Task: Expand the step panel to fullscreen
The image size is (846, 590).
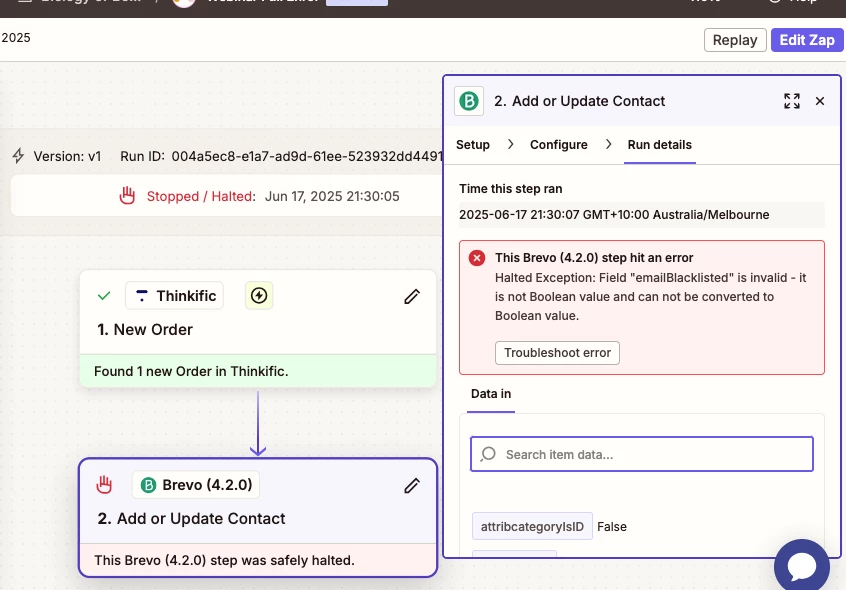Action: [x=792, y=101]
